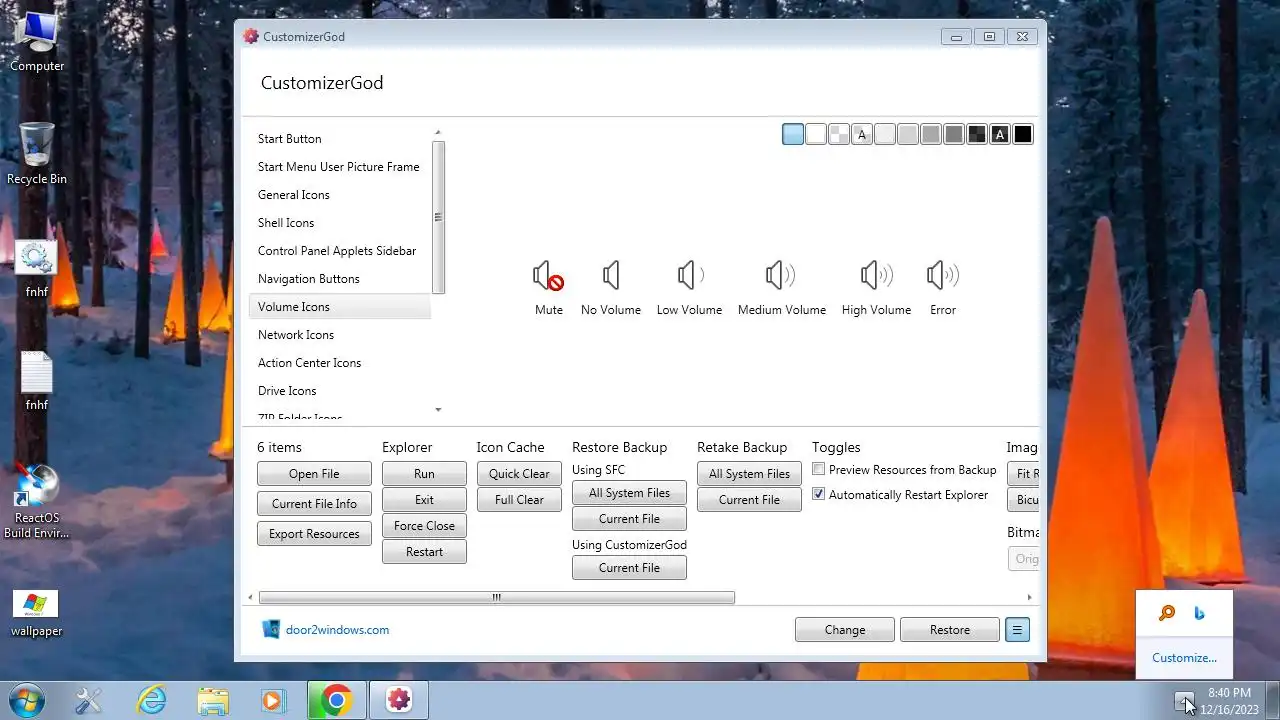Click the Change button
1280x720 pixels.
click(845, 630)
